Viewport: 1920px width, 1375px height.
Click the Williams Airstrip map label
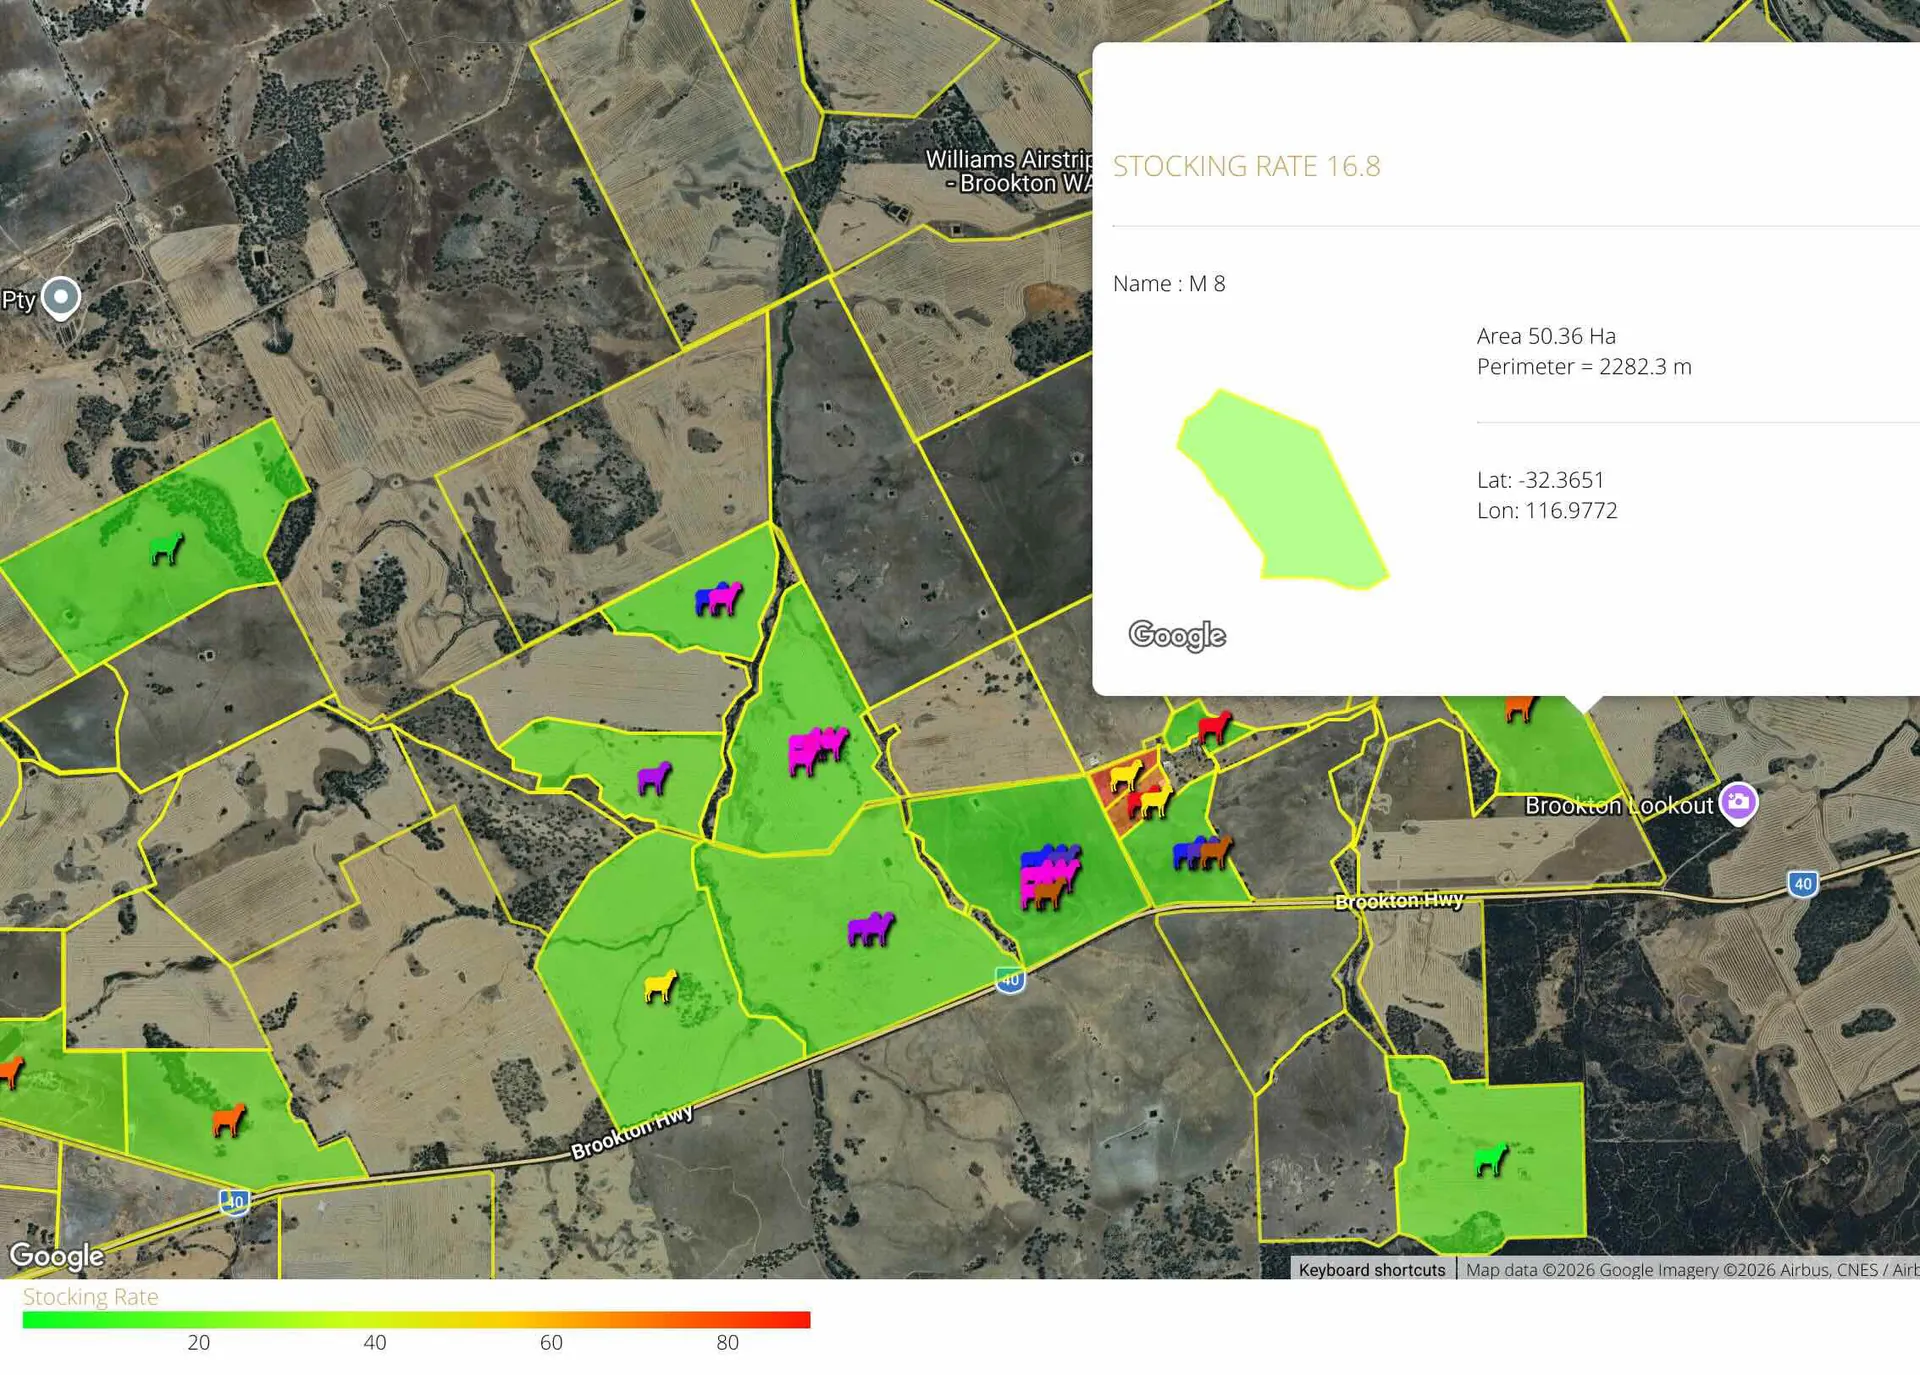click(1008, 171)
